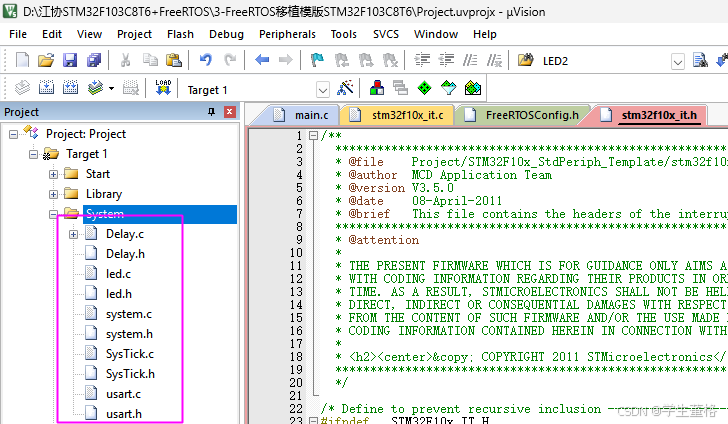Undo the last edit
Screen dimensions: 728x424
point(206,60)
